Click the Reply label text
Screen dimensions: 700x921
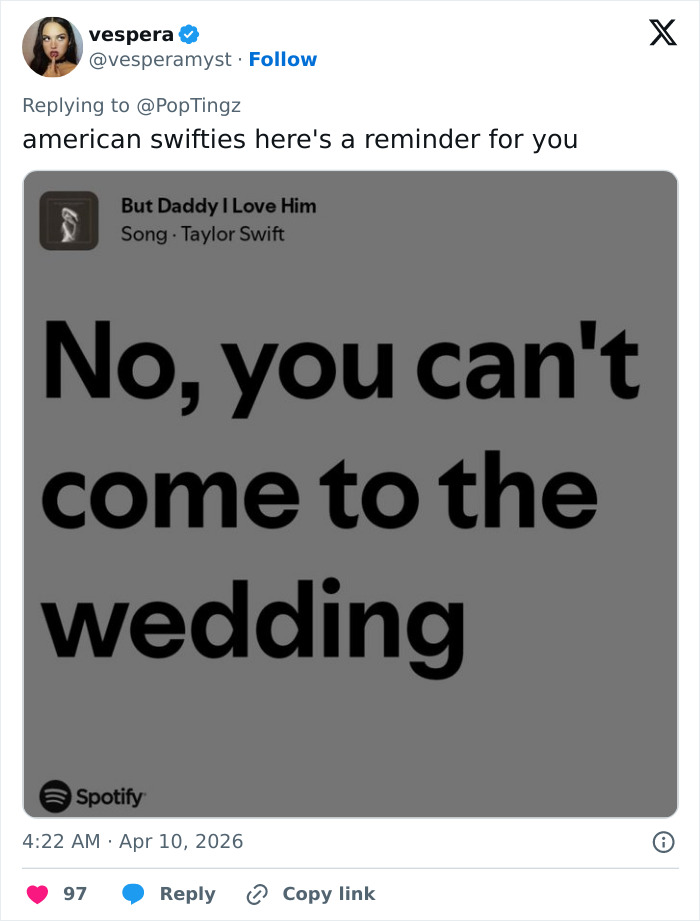coord(187,893)
